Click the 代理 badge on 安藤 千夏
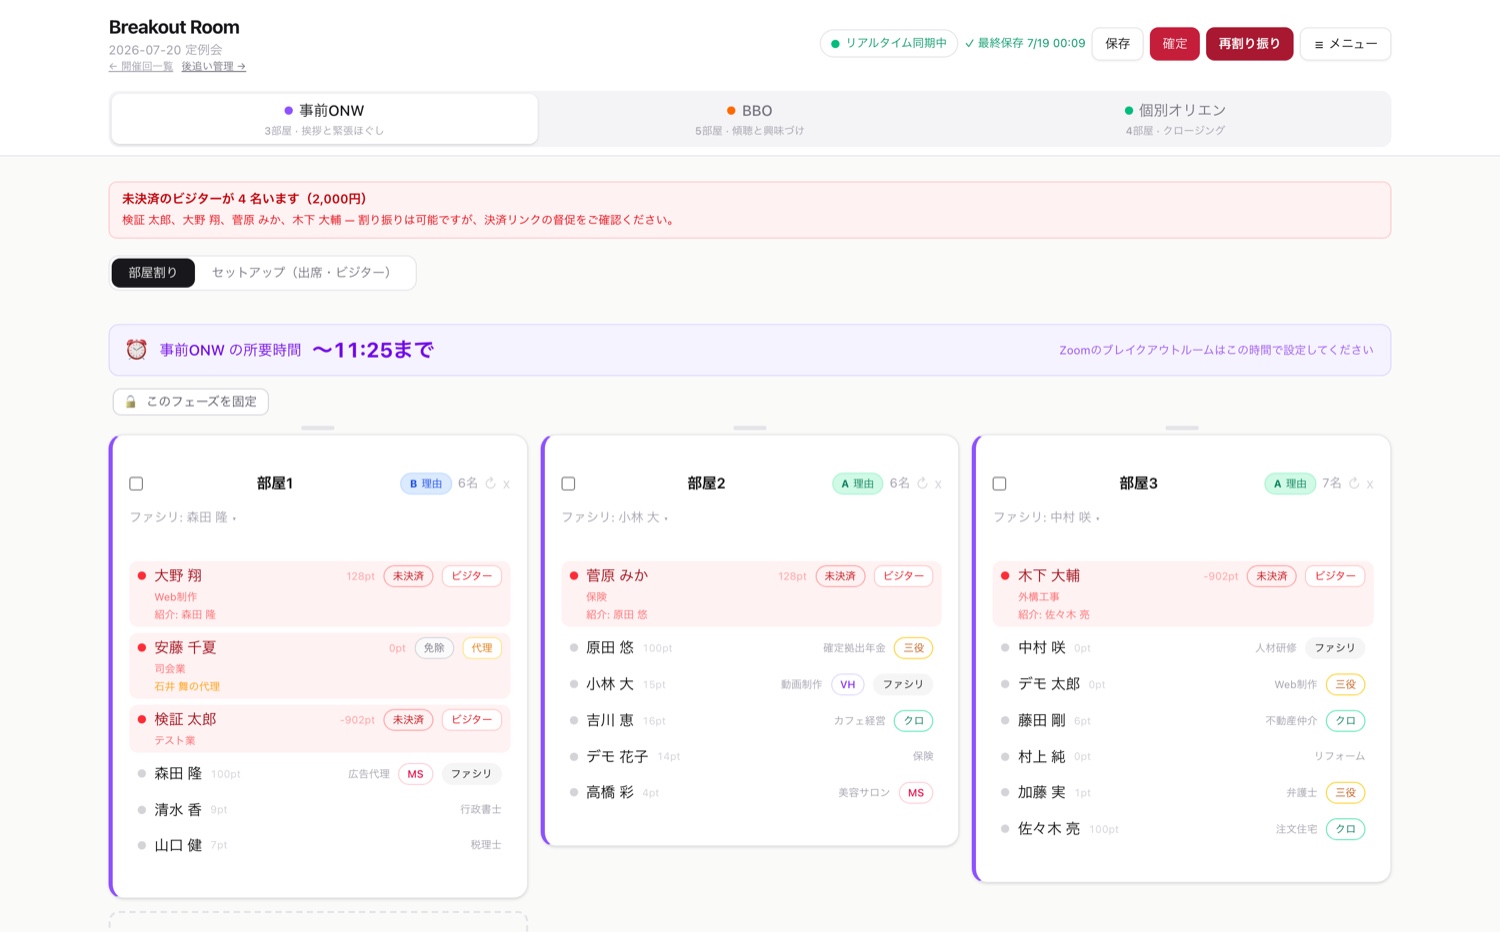This screenshot has height=932, width=1500. (x=482, y=648)
